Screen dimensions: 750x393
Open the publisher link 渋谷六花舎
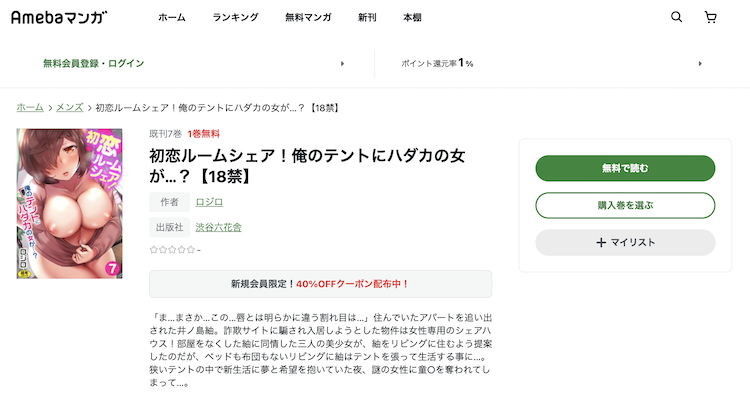(x=219, y=228)
